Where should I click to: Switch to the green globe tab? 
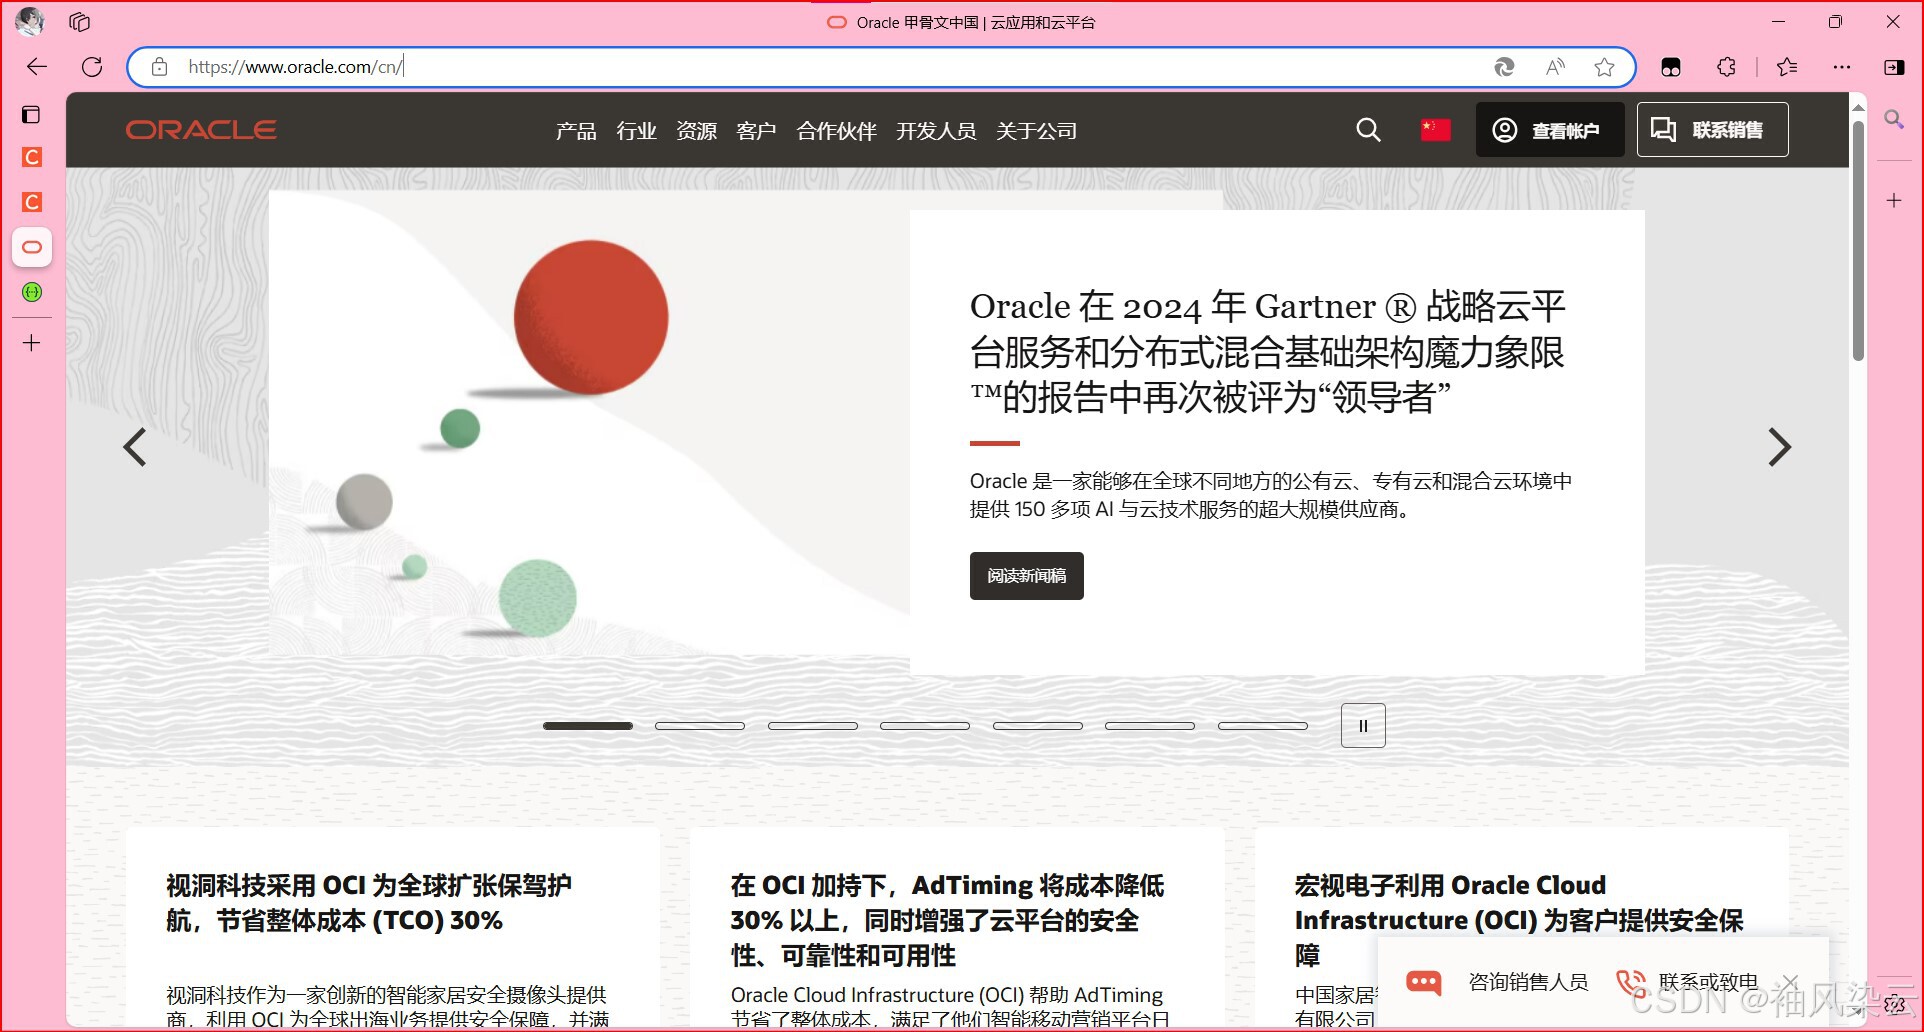coord(32,292)
